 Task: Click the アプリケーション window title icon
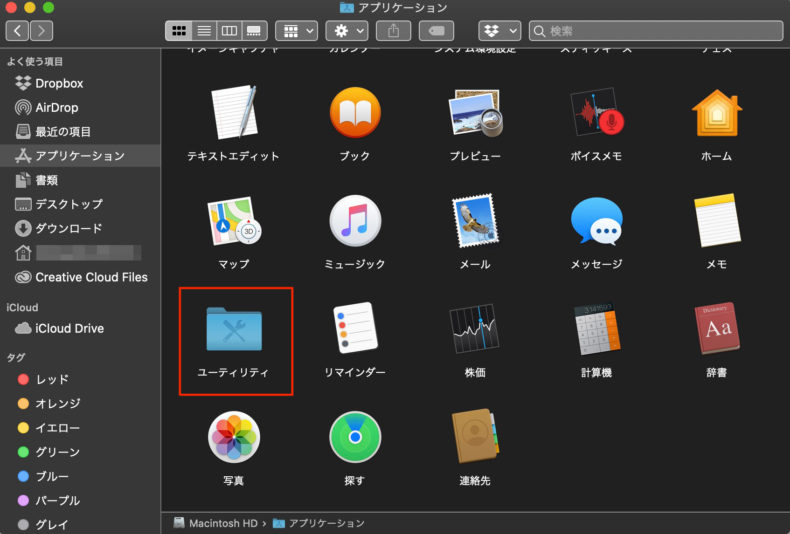click(347, 8)
